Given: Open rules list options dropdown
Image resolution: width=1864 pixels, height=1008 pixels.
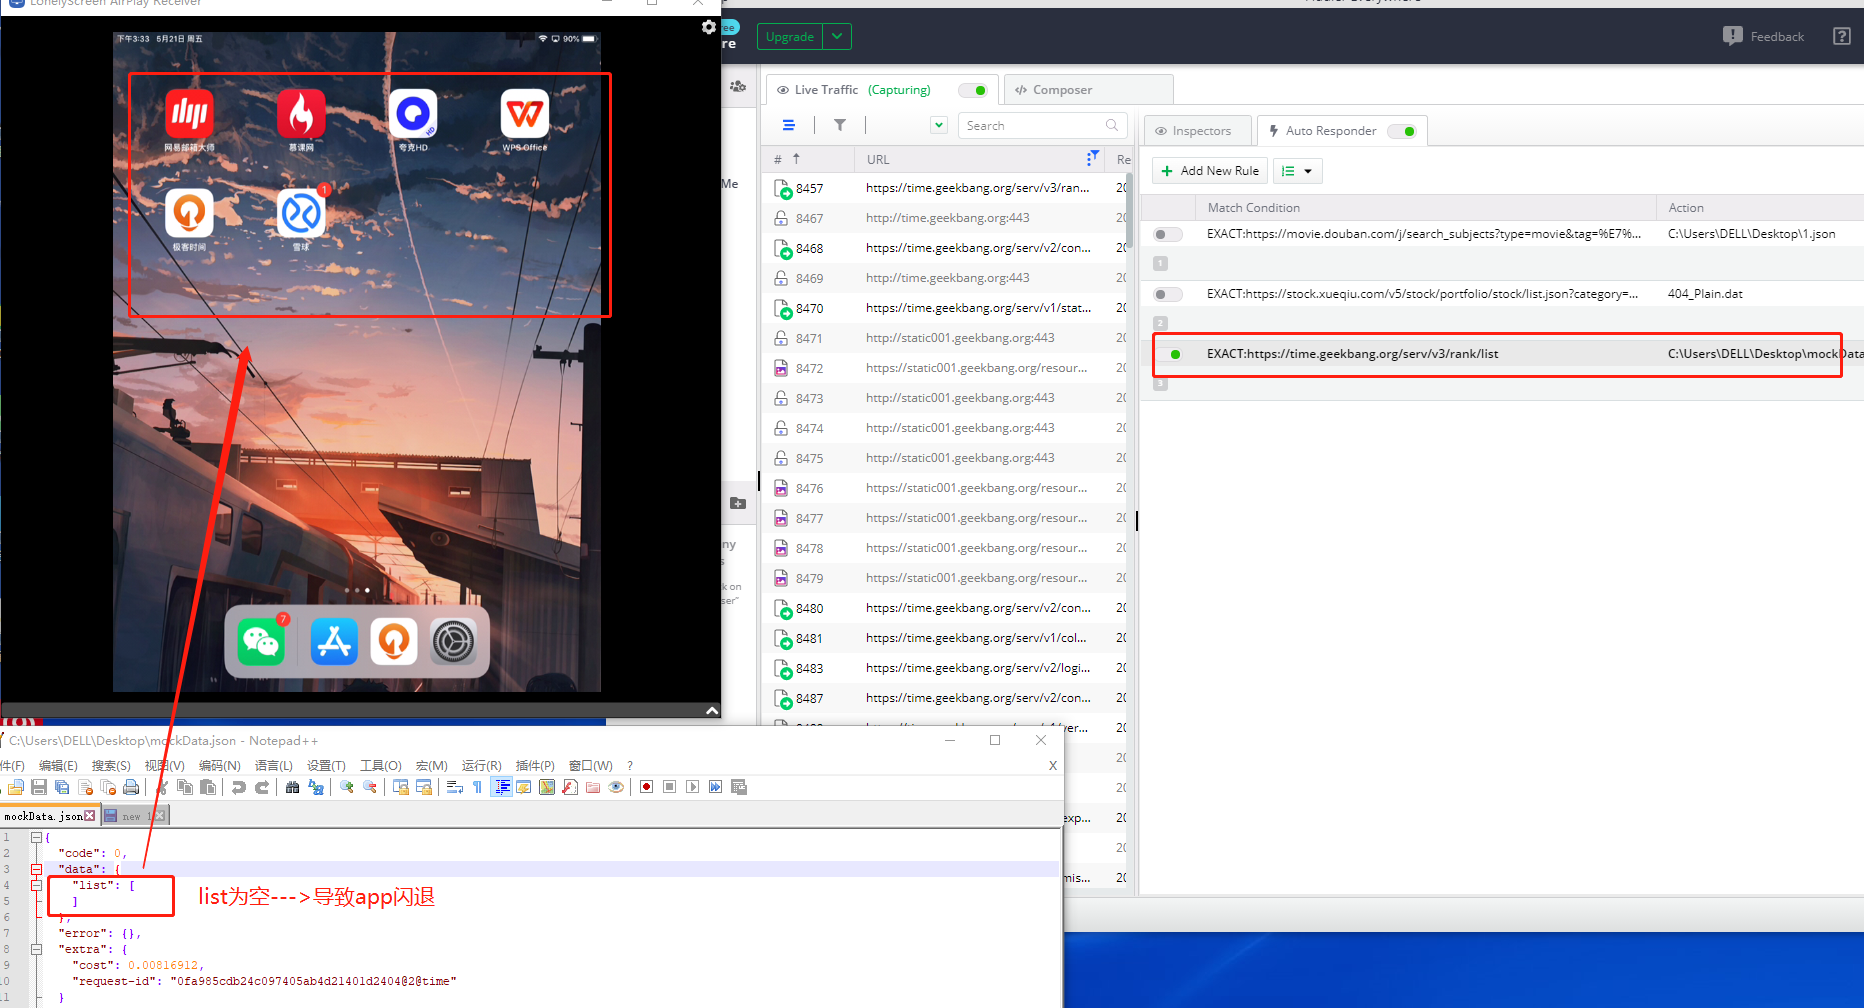Looking at the screenshot, I should (1298, 171).
